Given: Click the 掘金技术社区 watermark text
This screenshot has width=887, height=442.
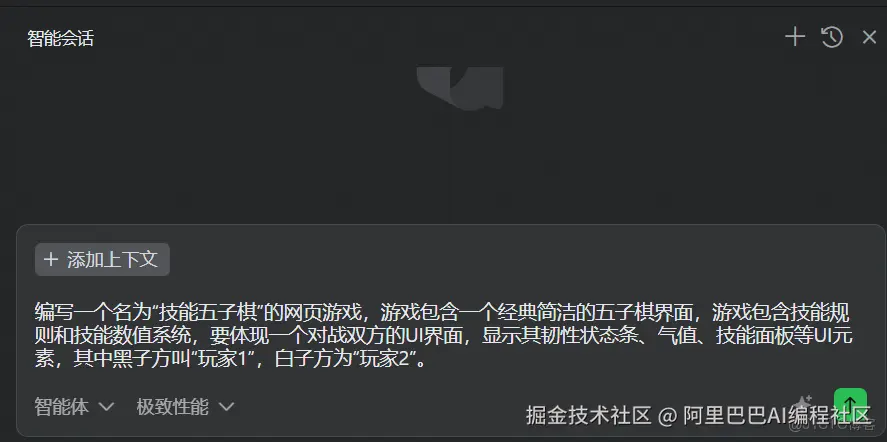Looking at the screenshot, I should pos(588,415).
